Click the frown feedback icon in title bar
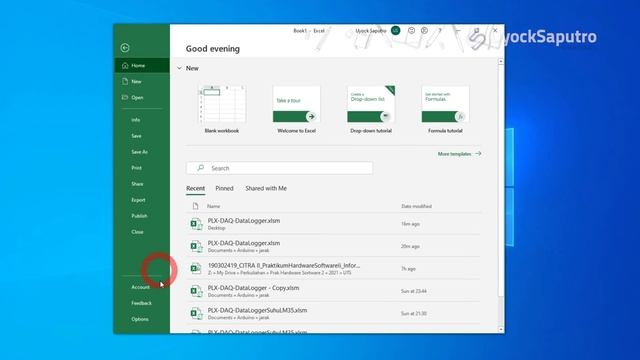Viewport: 640px width, 360px height. [424, 31]
